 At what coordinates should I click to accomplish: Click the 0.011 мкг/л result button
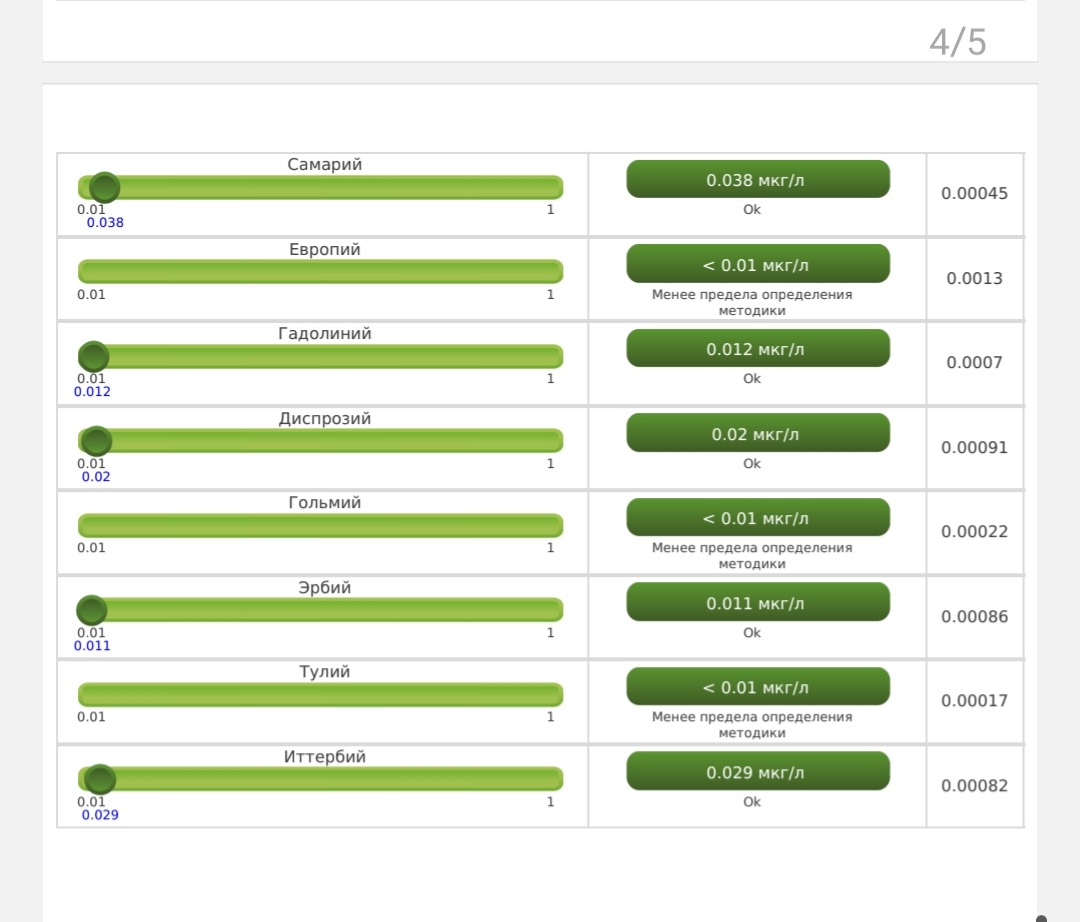click(757, 603)
